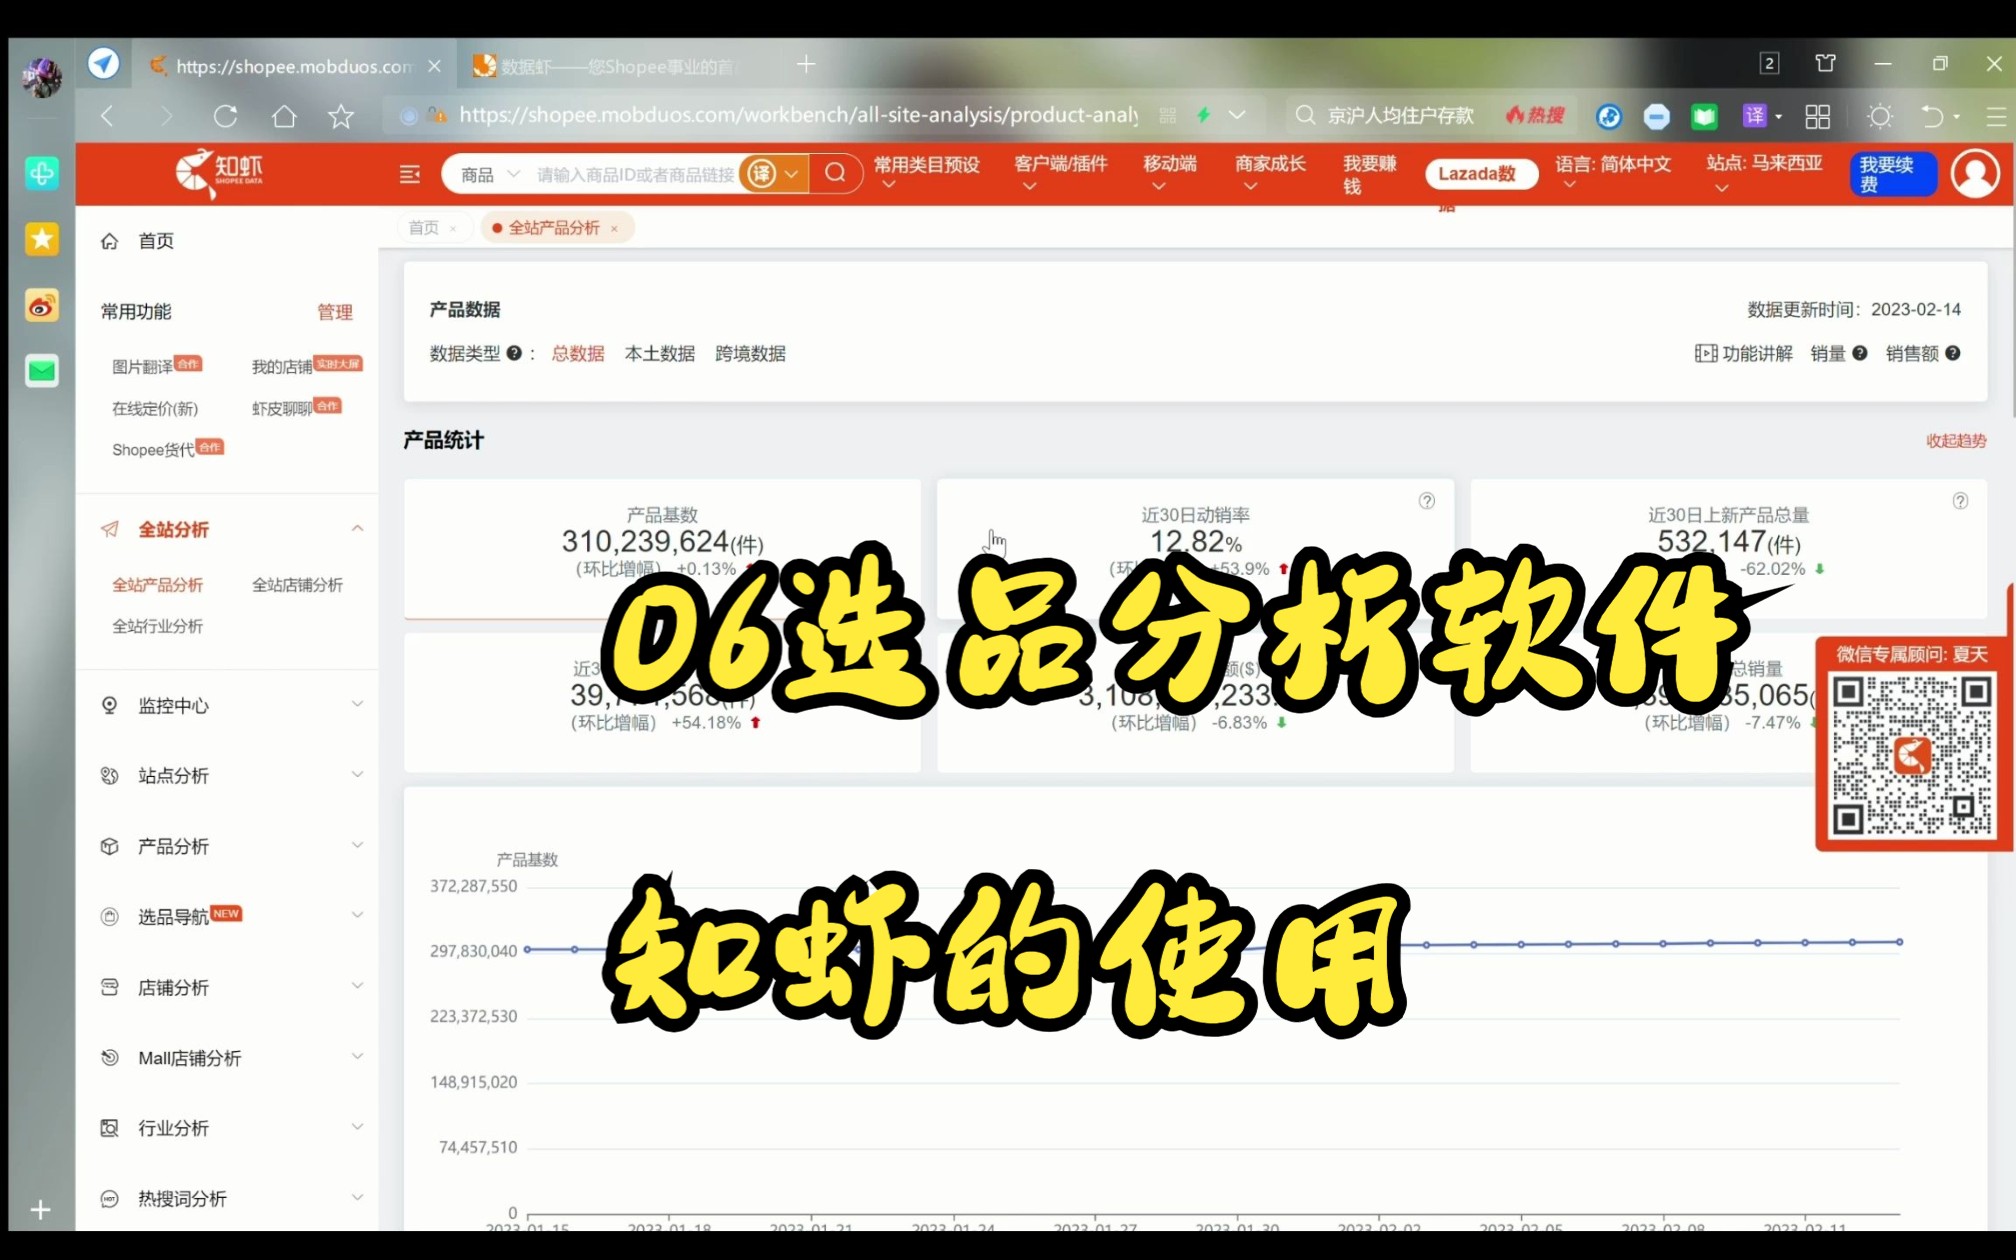Open the 站点: 马来西亚 site dropdown
The width and height of the screenshot is (2016, 1260).
pyautogui.click(x=1764, y=172)
